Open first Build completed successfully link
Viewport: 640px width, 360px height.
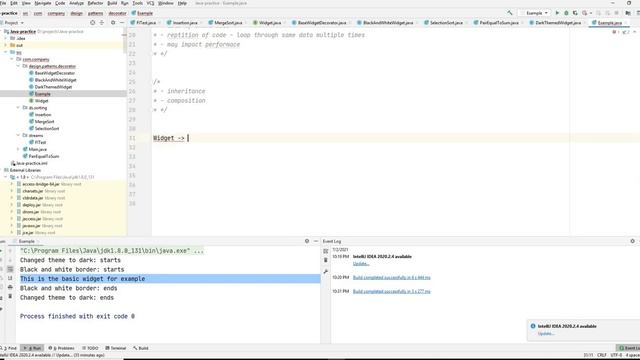391,278
